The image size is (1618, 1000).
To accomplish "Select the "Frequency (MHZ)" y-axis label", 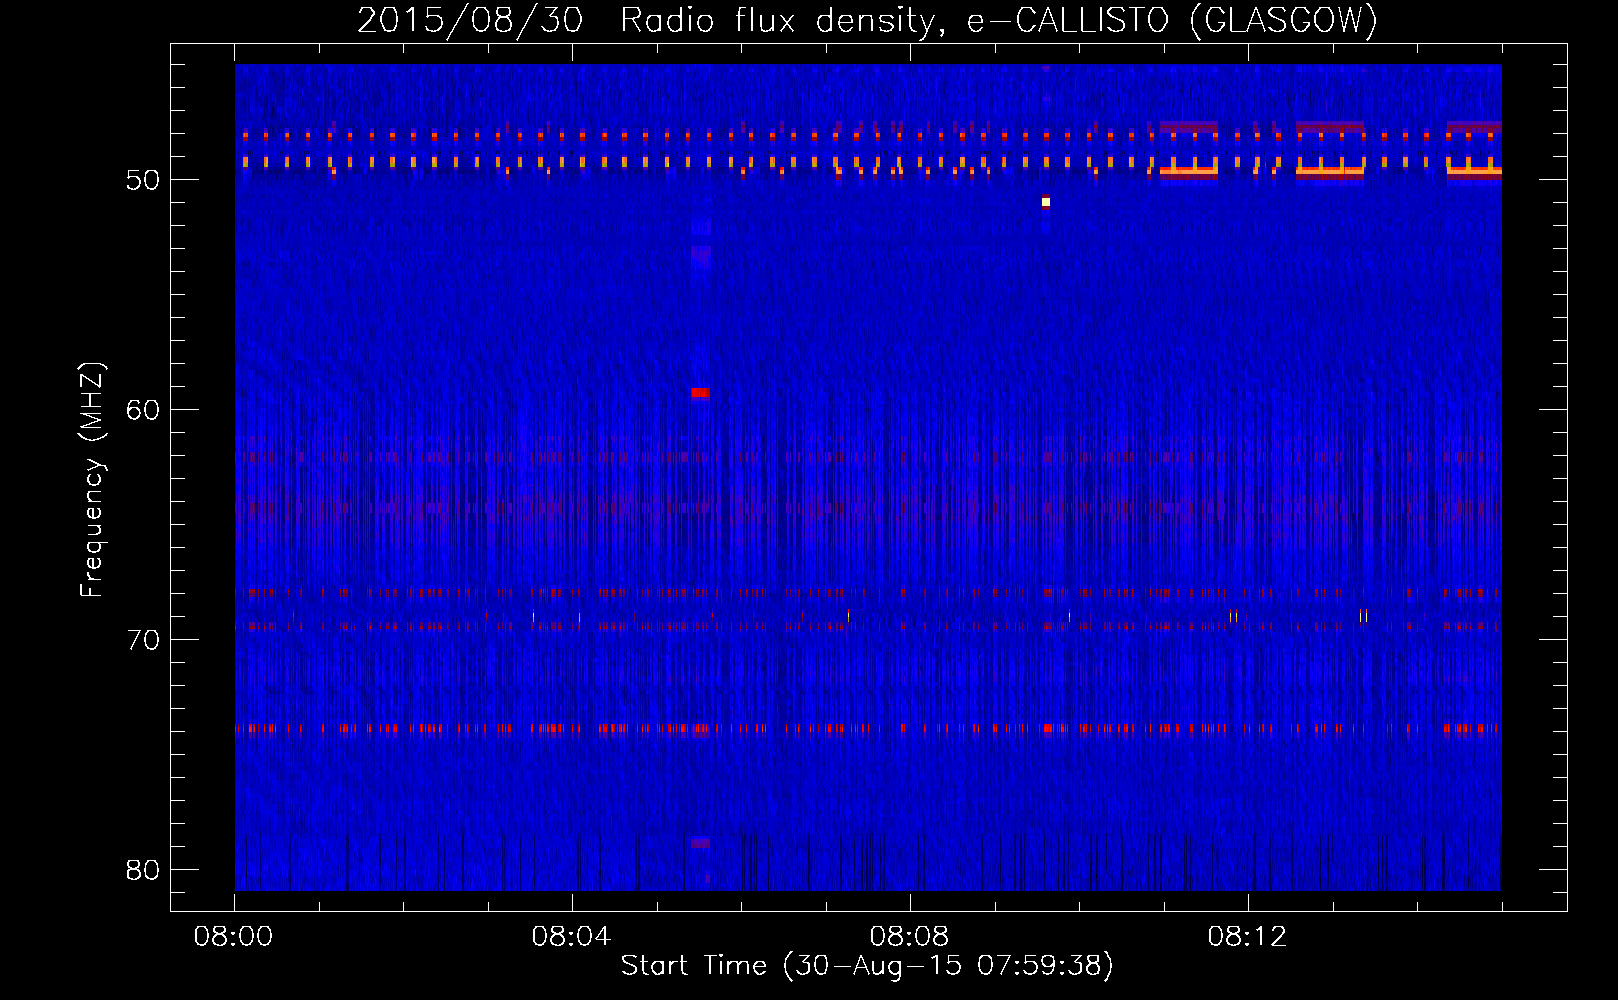I will coord(91,480).
